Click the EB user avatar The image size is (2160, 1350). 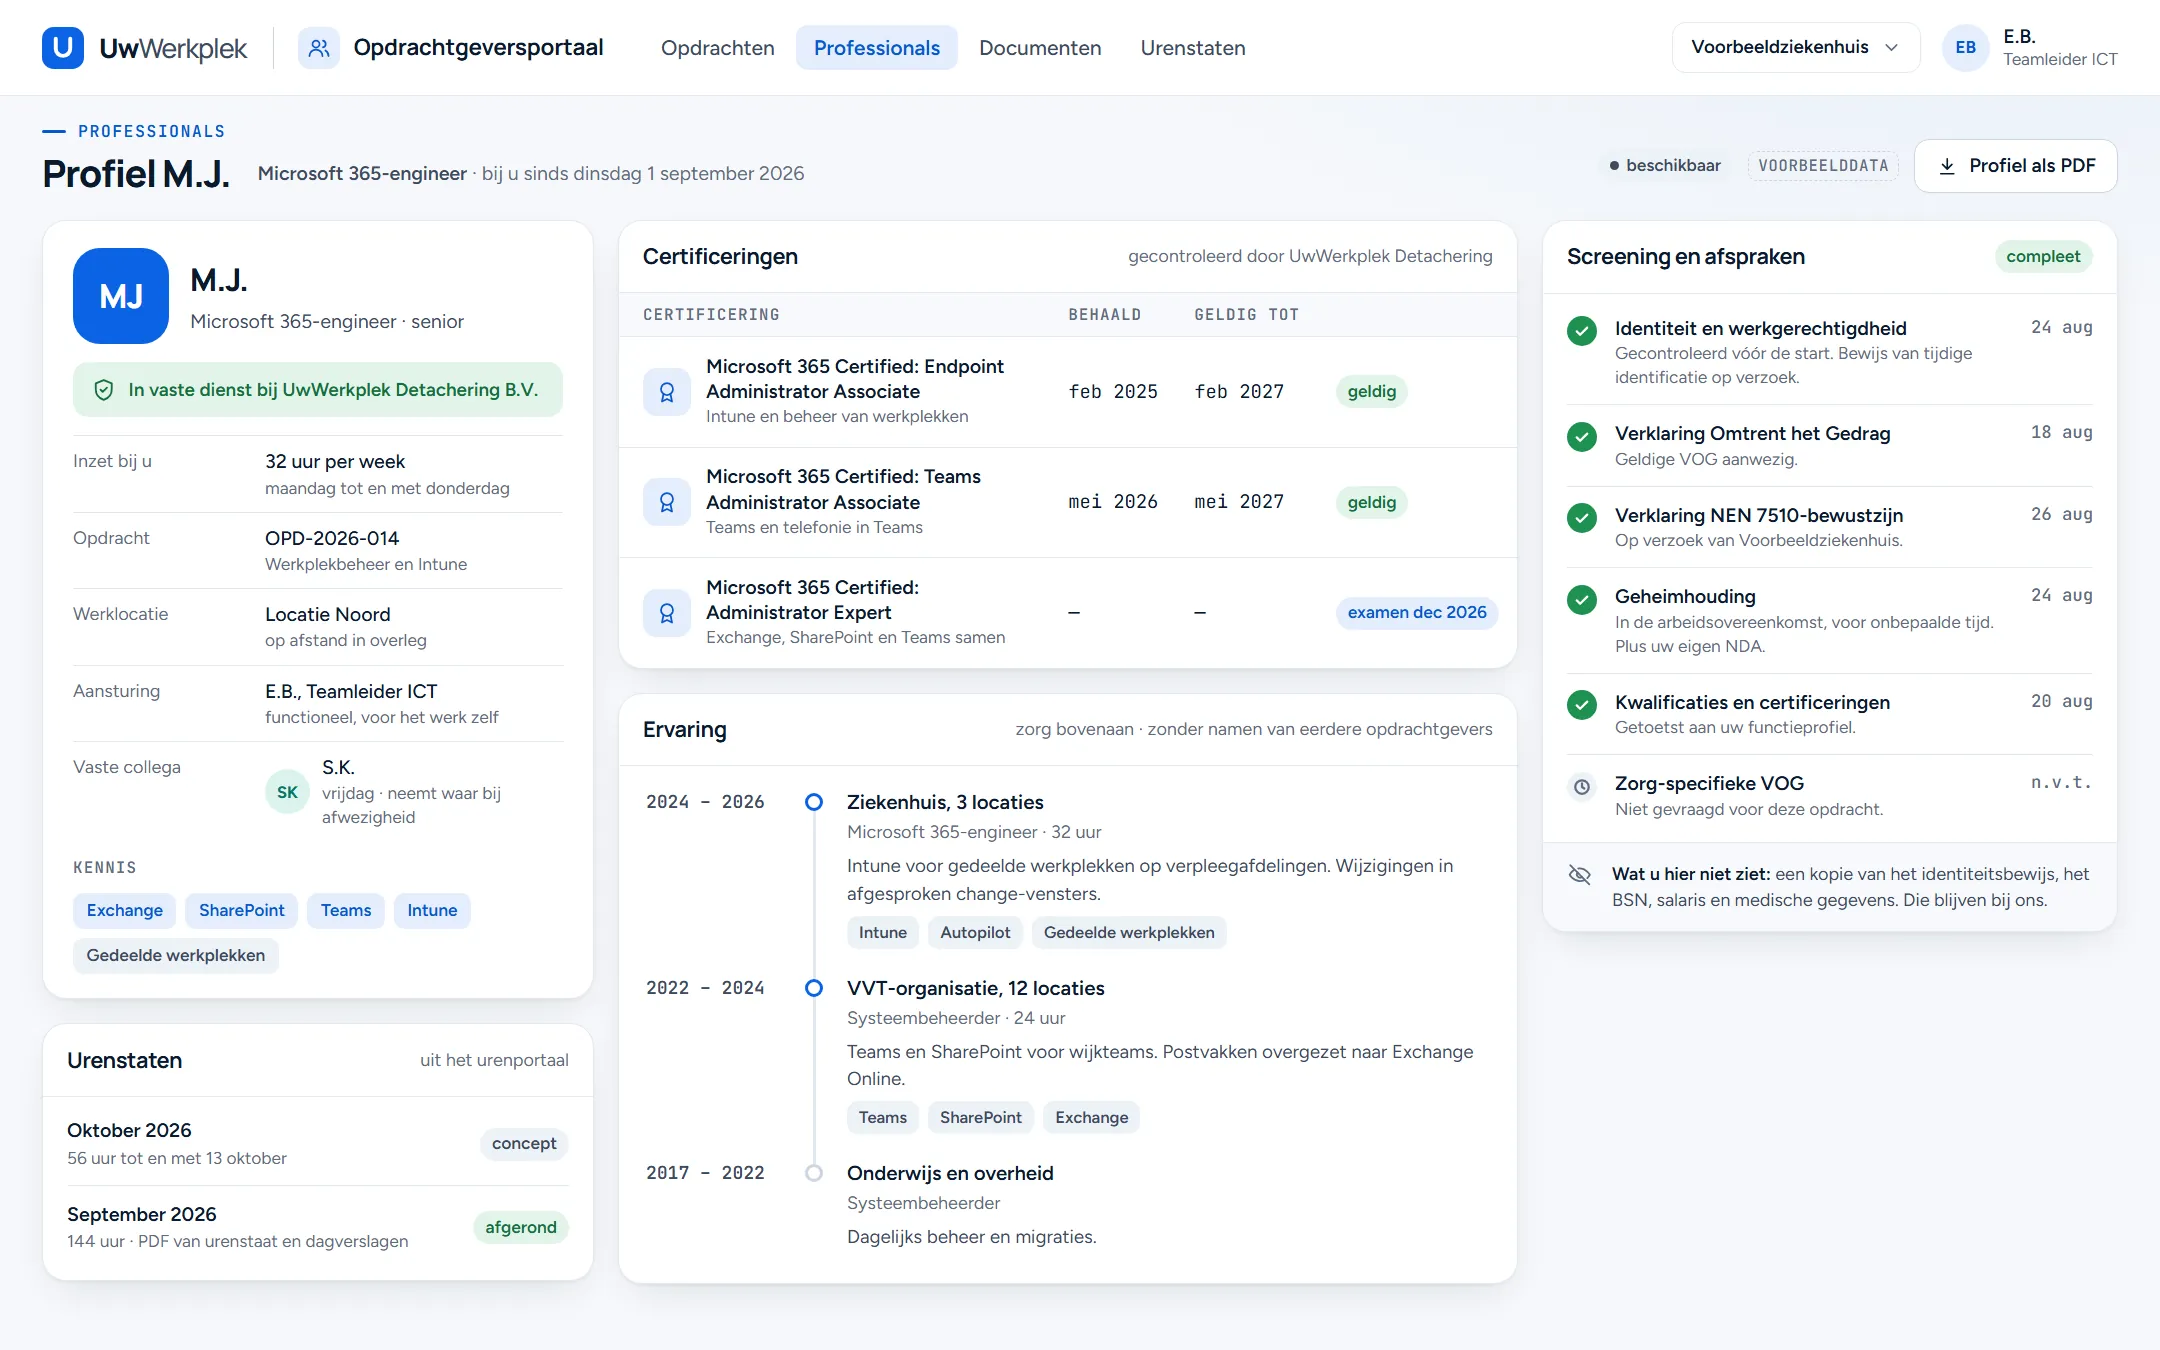[1965, 47]
